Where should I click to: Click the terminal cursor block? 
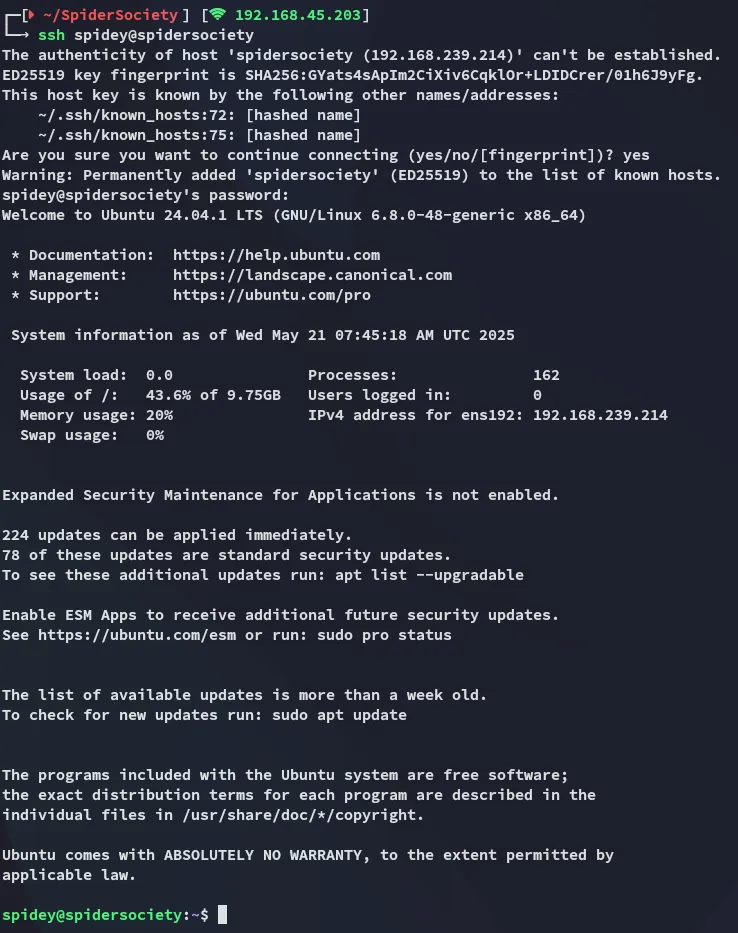[222, 915]
